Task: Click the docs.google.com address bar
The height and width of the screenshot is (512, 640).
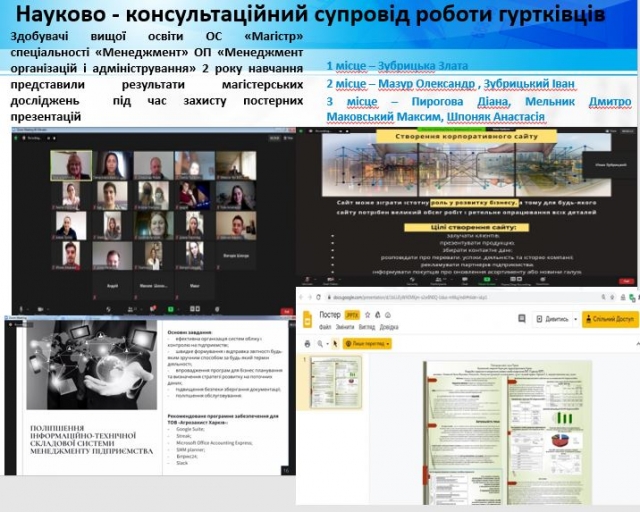Action: point(410,297)
